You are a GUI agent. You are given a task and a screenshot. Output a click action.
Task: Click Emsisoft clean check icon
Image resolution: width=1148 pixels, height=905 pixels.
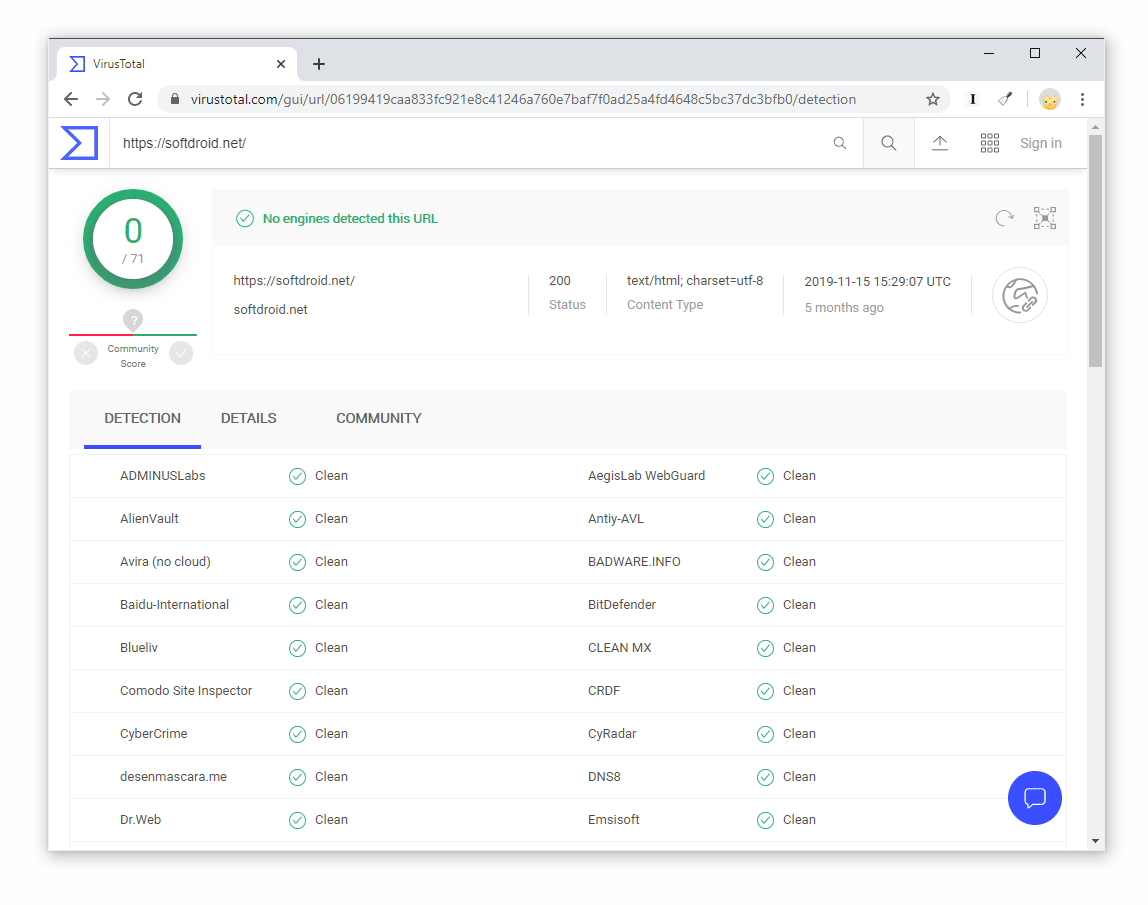[765, 821]
